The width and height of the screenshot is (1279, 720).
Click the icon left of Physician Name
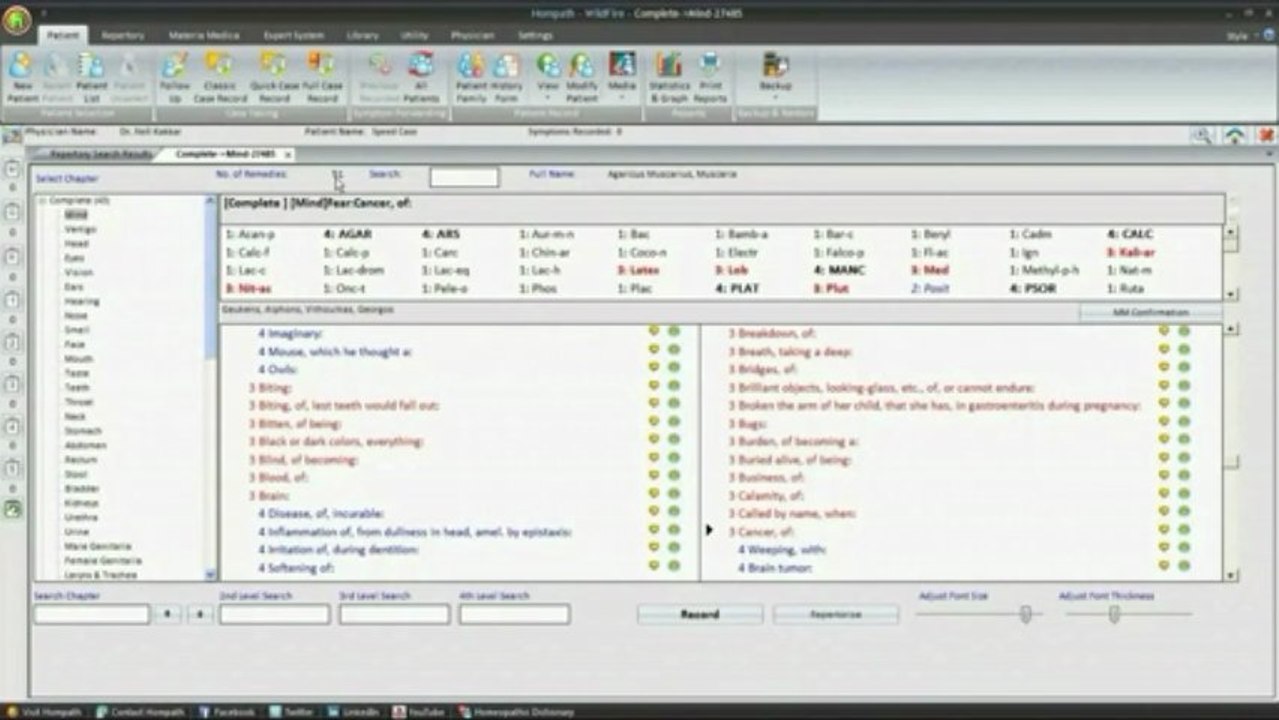point(12,134)
